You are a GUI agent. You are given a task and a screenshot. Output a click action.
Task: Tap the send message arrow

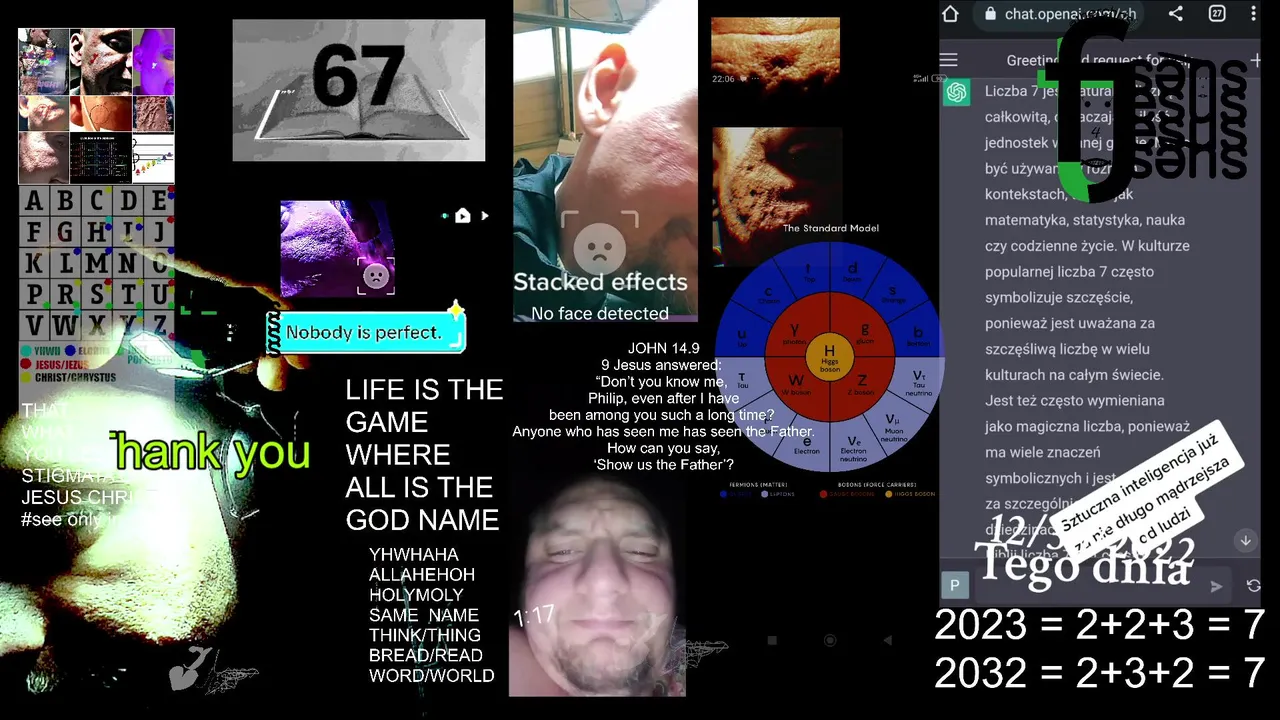click(x=1216, y=586)
